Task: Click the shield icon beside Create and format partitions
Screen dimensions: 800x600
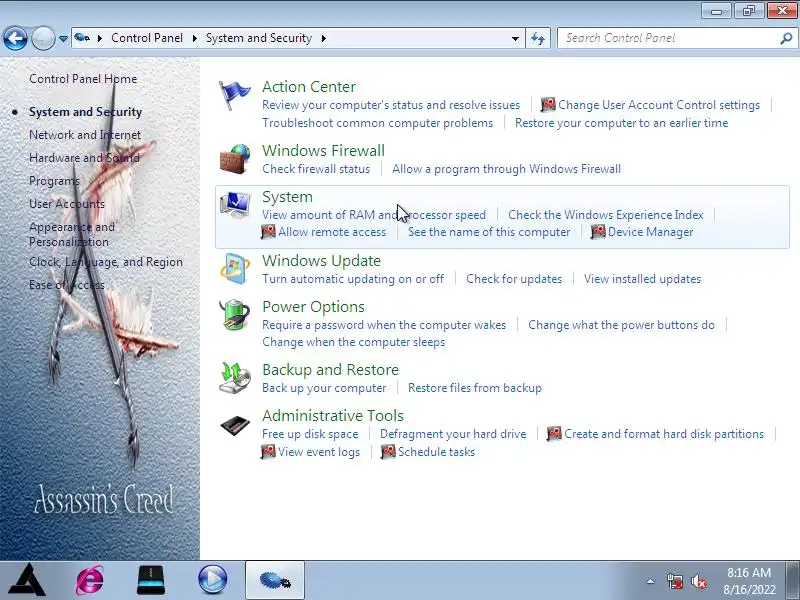Action: click(554, 434)
